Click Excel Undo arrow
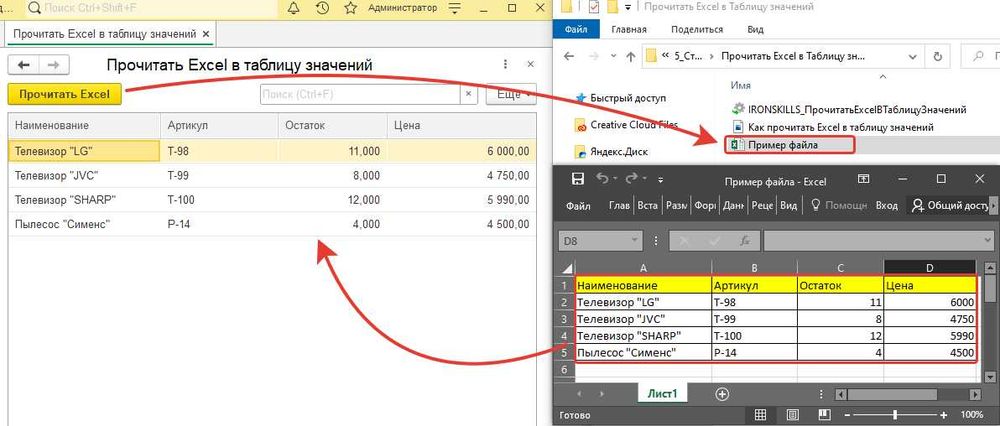Viewport: 1000px width, 426px height. pyautogui.click(x=602, y=179)
